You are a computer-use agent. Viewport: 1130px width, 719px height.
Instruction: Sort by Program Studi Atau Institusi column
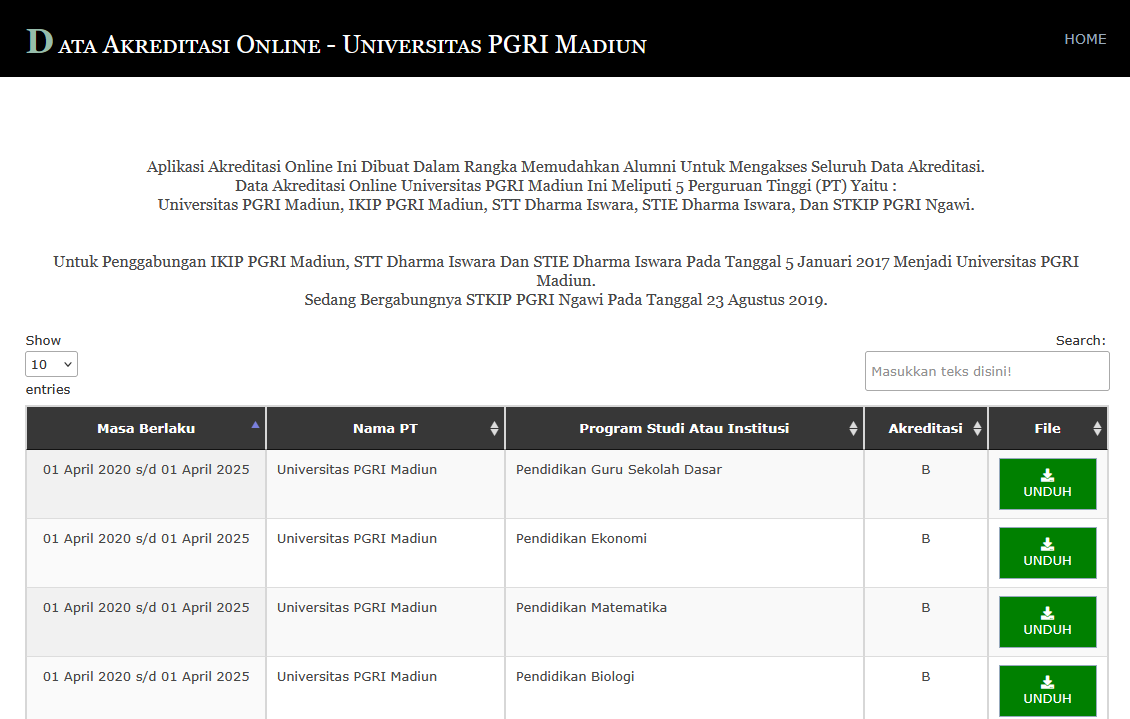point(685,429)
